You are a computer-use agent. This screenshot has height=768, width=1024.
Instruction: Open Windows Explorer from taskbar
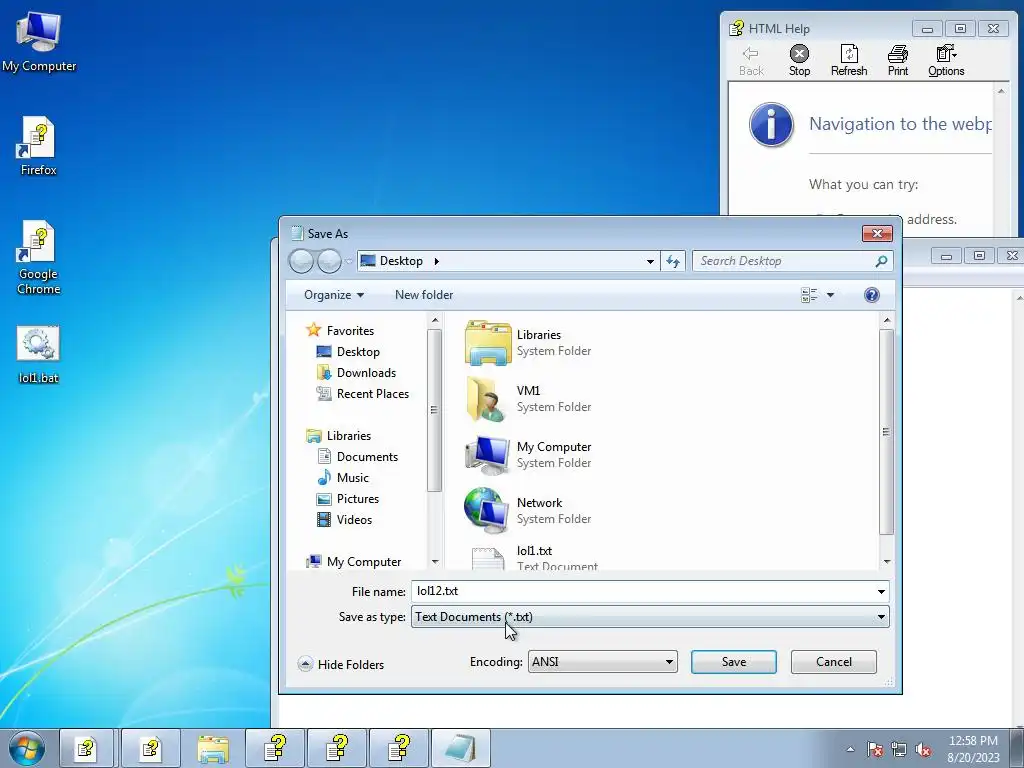point(213,748)
